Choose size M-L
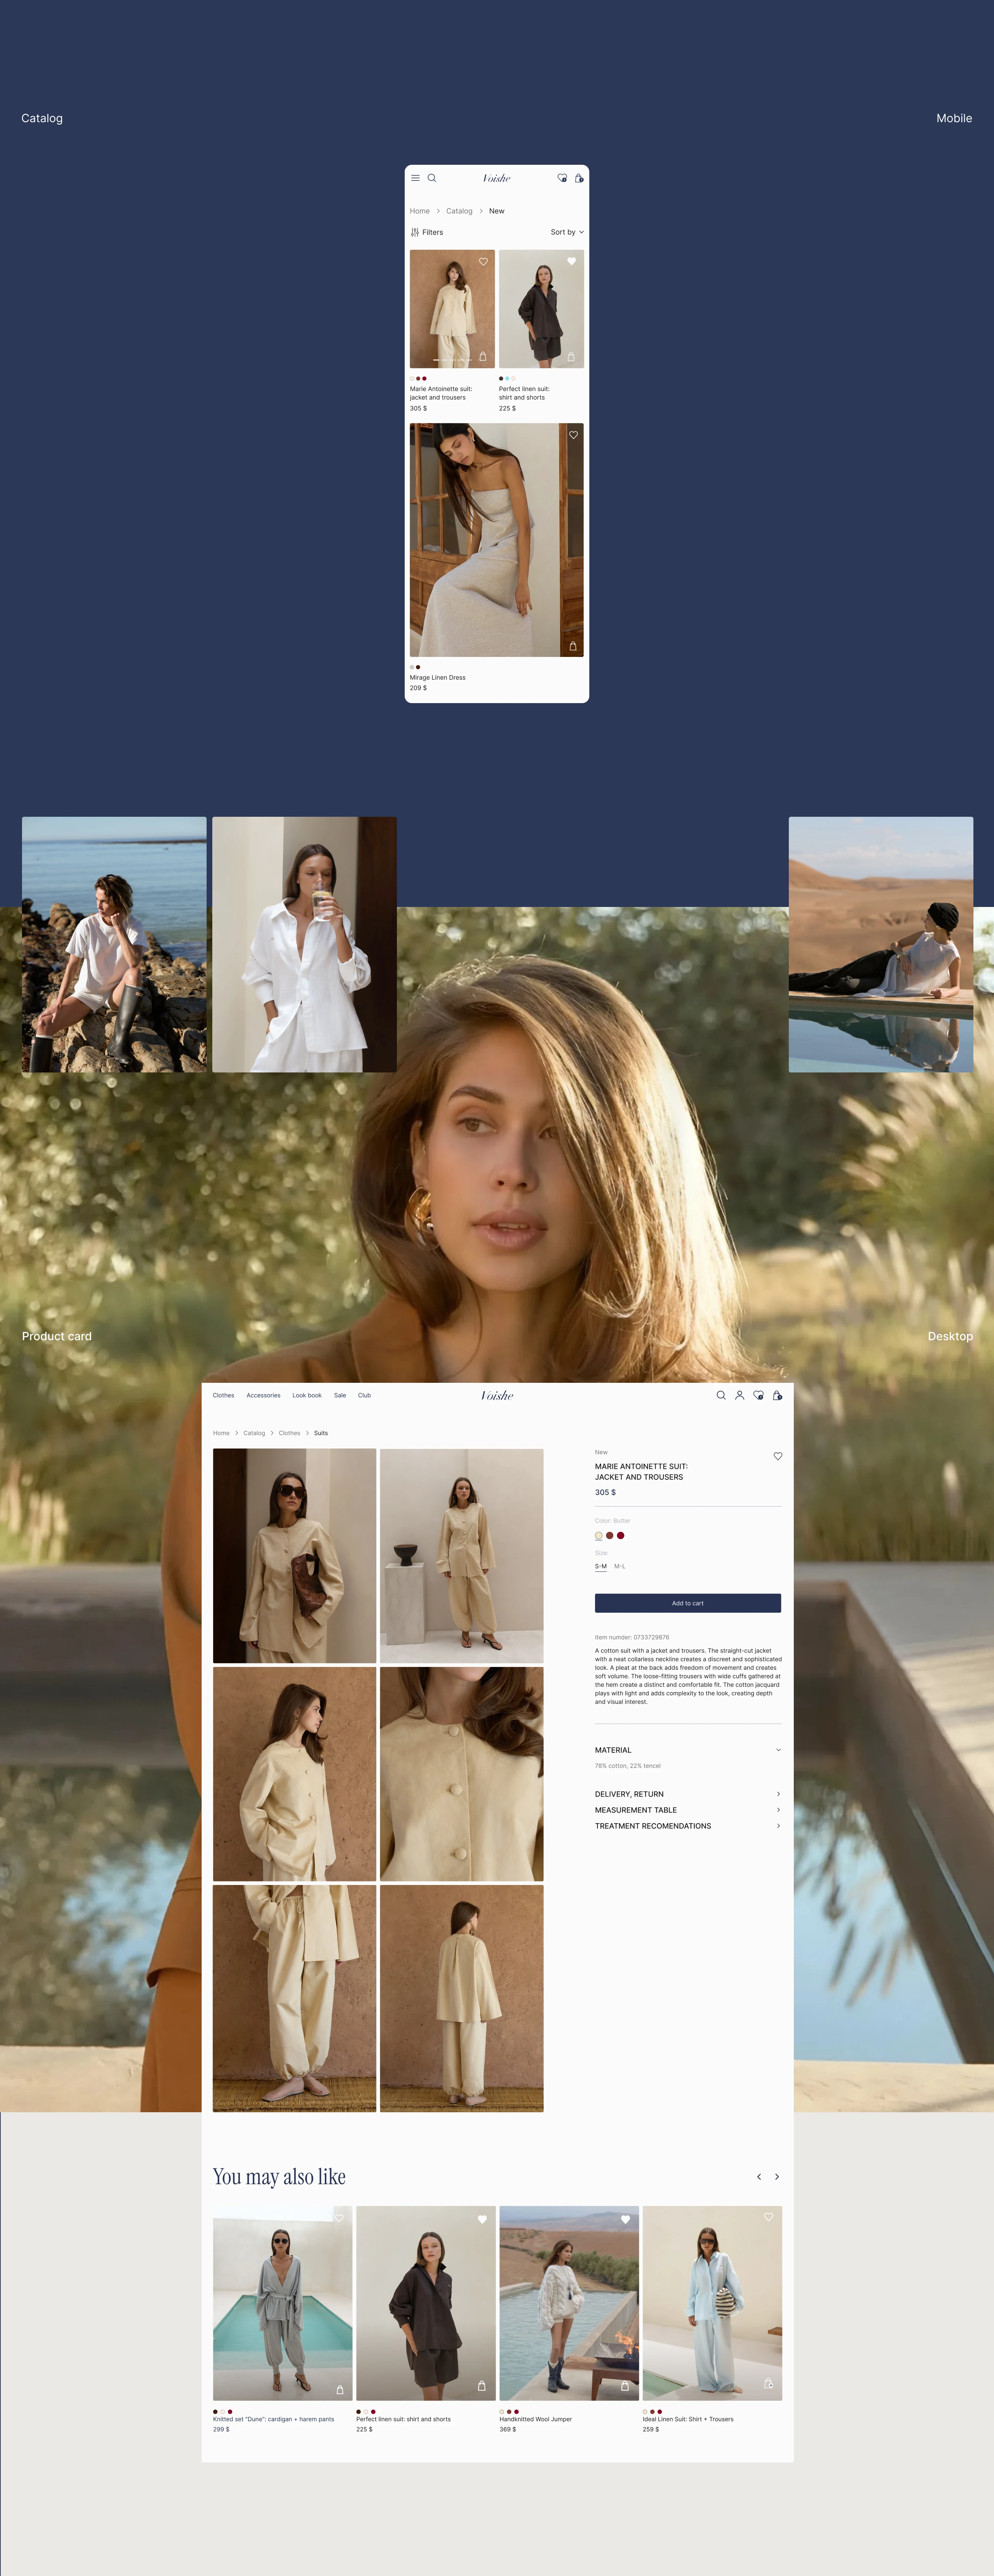Viewport: 994px width, 2576px height. [620, 1566]
